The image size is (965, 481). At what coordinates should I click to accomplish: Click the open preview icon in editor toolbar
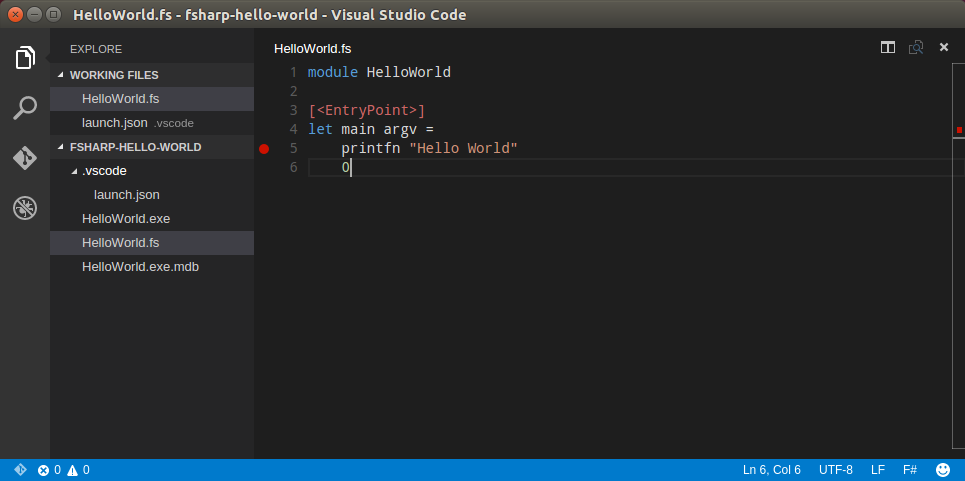point(916,47)
